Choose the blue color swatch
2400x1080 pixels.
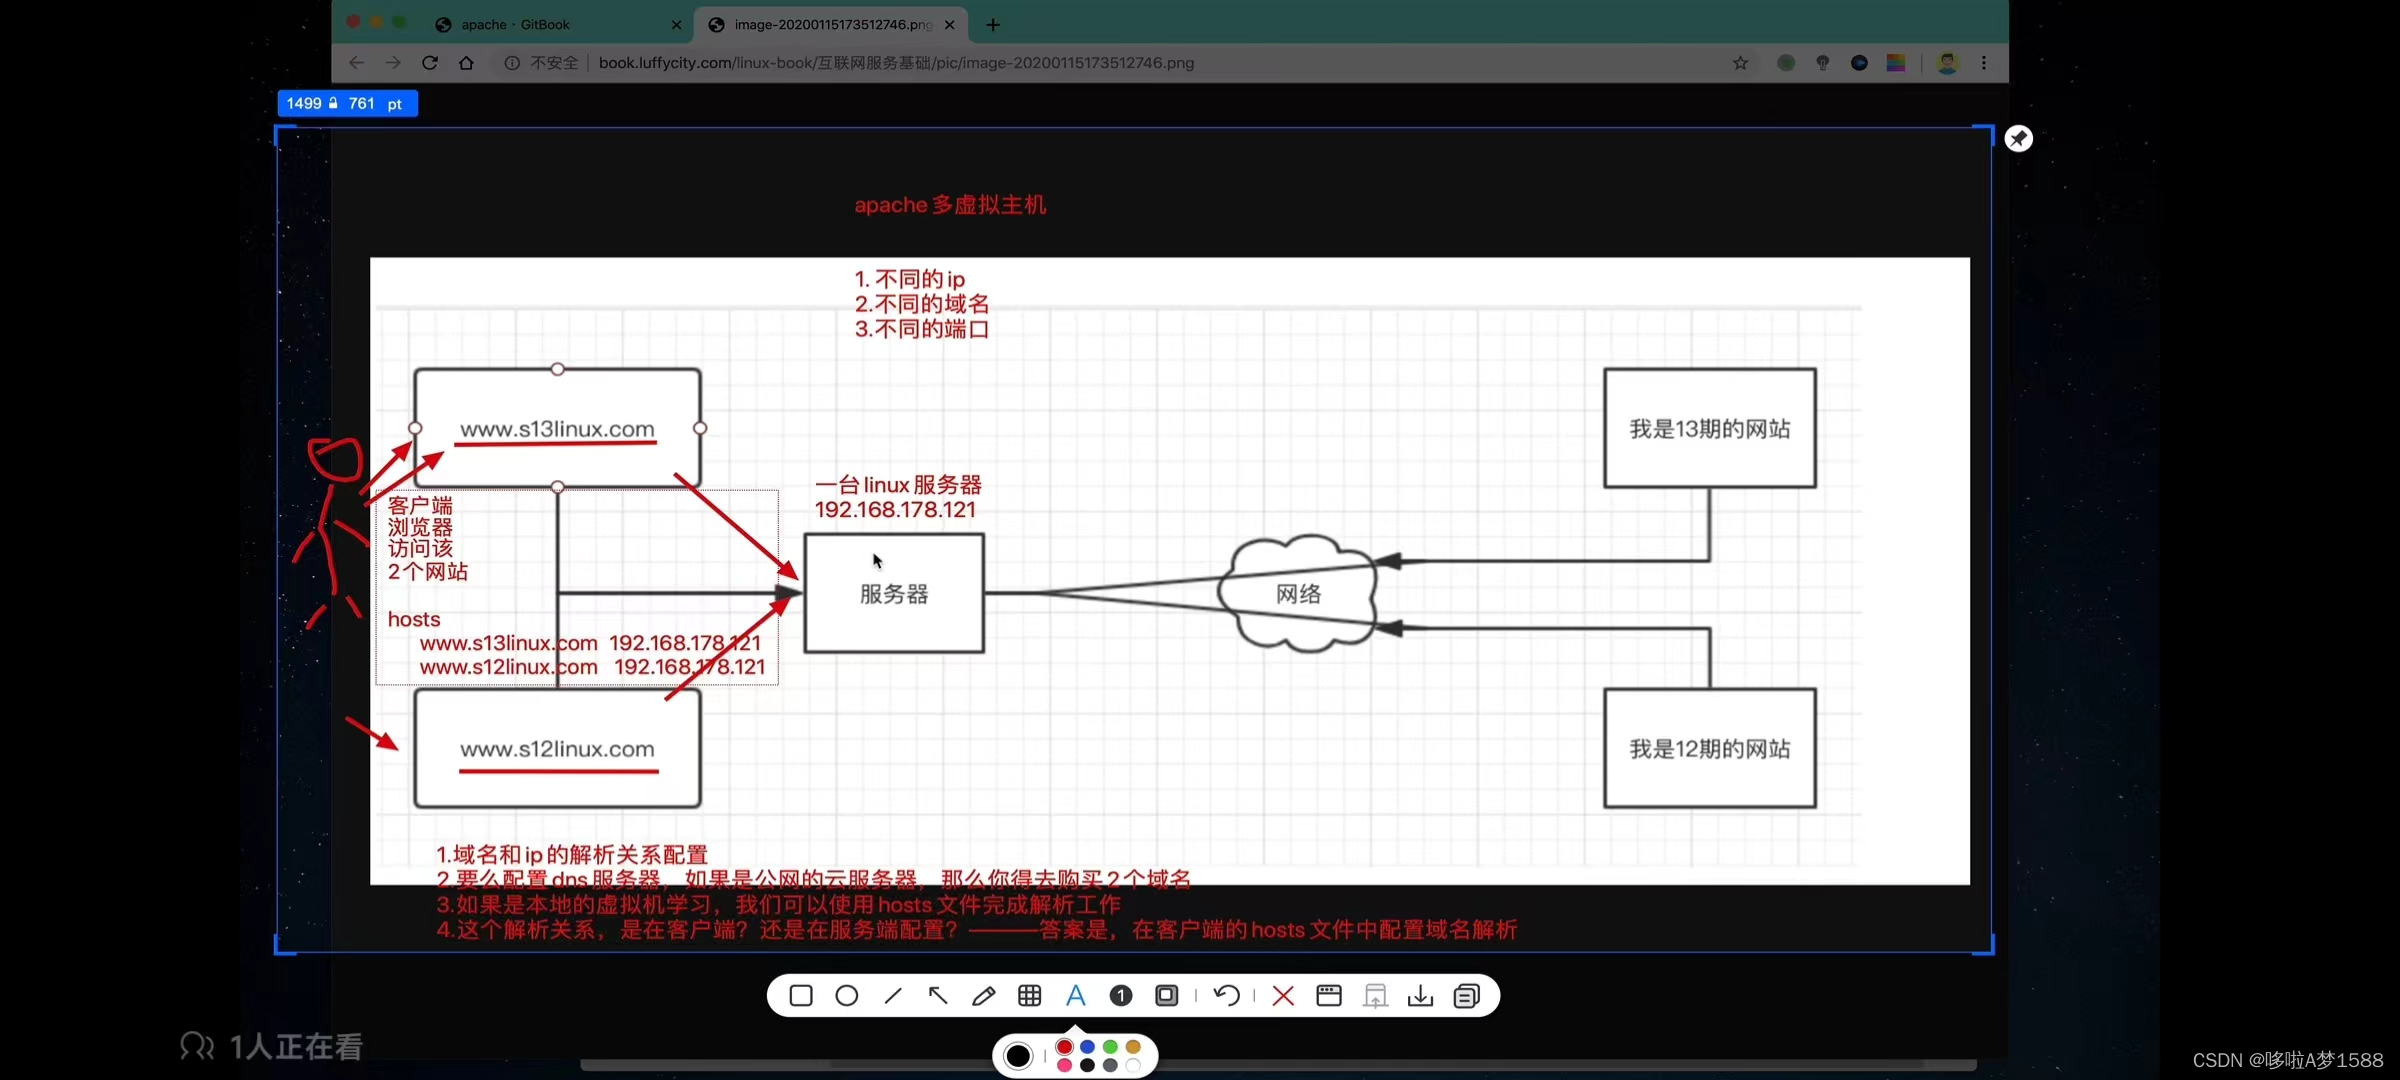coord(1088,1047)
